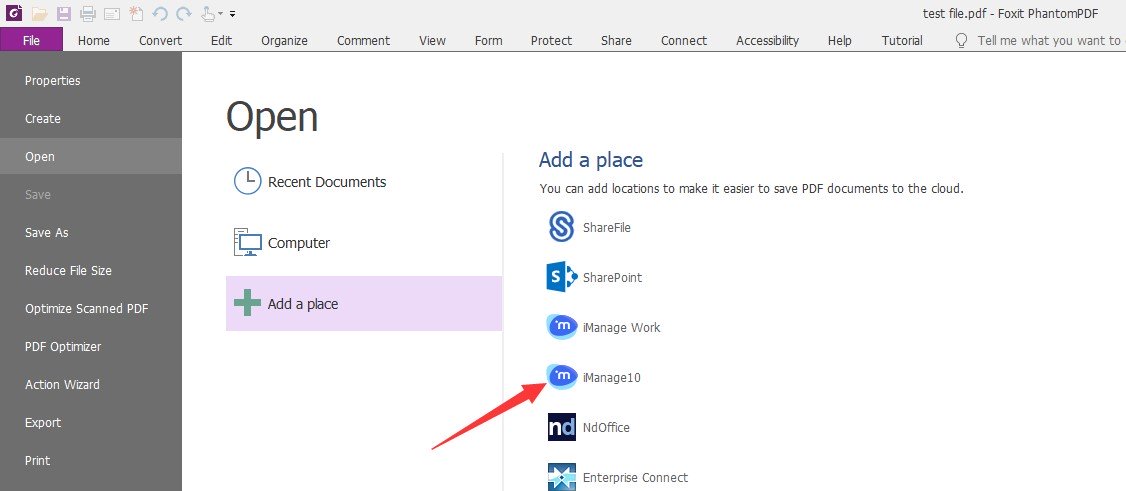Click the Tell me what you want to do field
Viewport: 1126px width, 491px height.
tap(1048, 40)
